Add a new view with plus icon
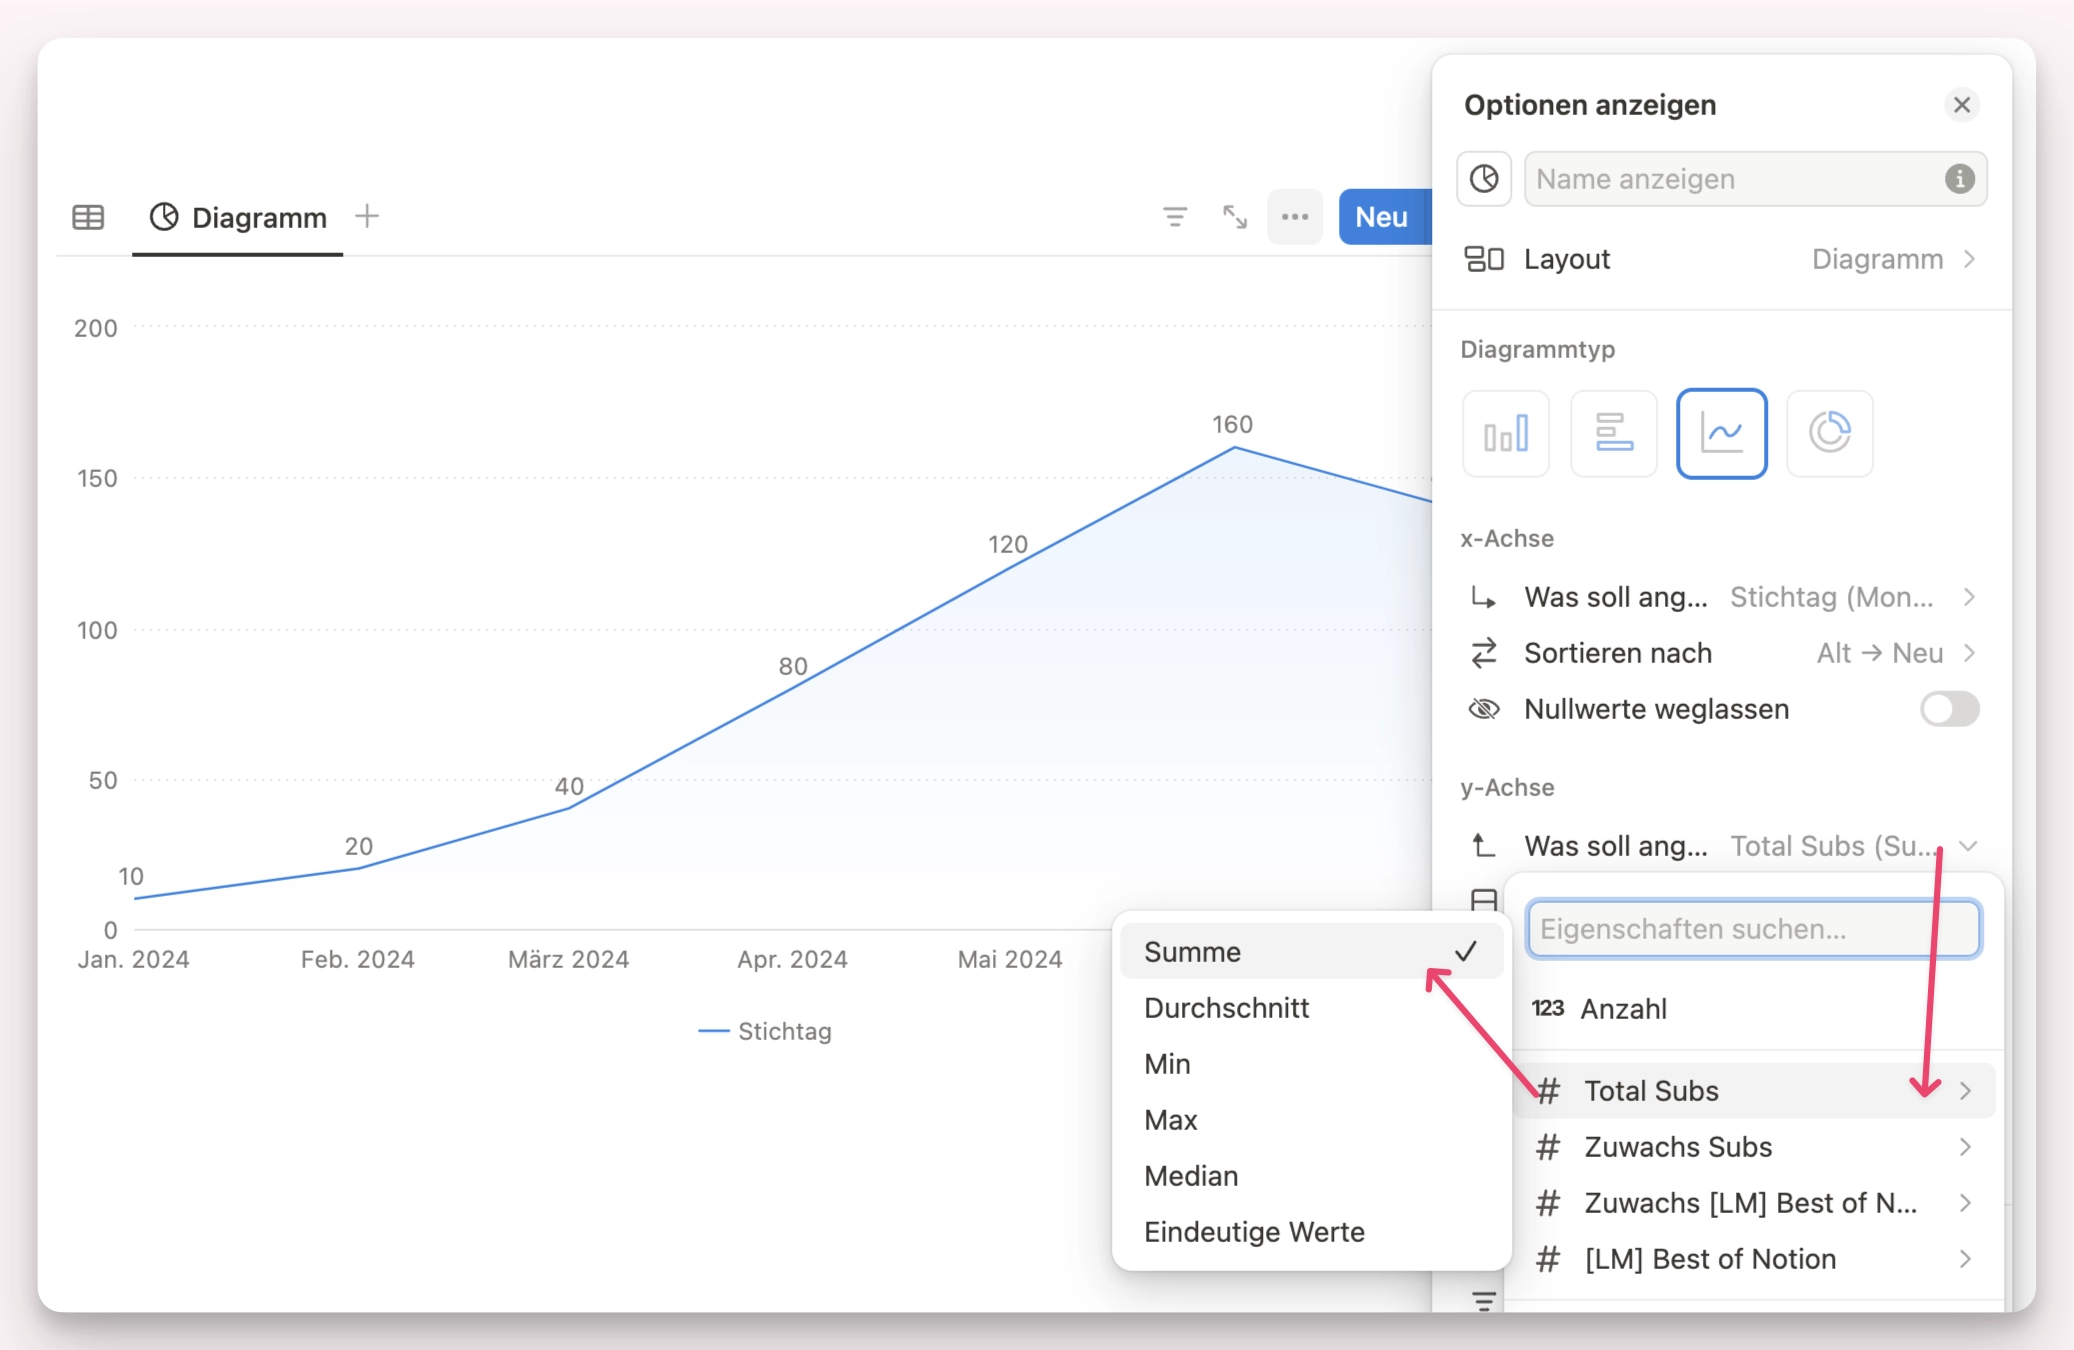Image resolution: width=2074 pixels, height=1350 pixels. [367, 216]
